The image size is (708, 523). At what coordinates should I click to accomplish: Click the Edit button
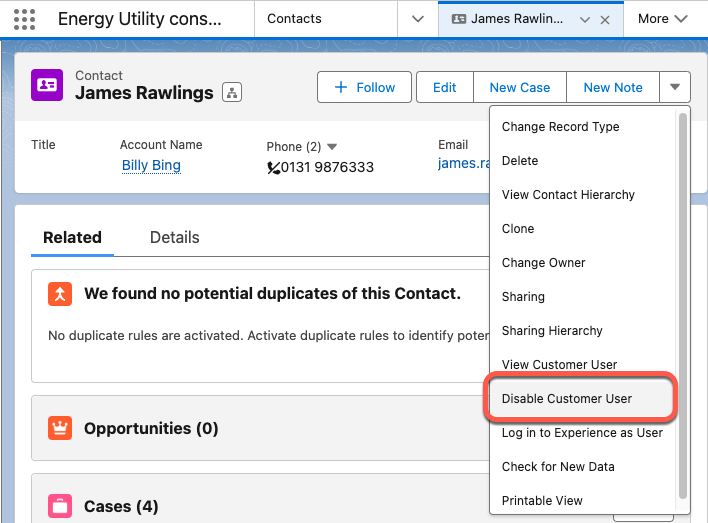pos(445,87)
